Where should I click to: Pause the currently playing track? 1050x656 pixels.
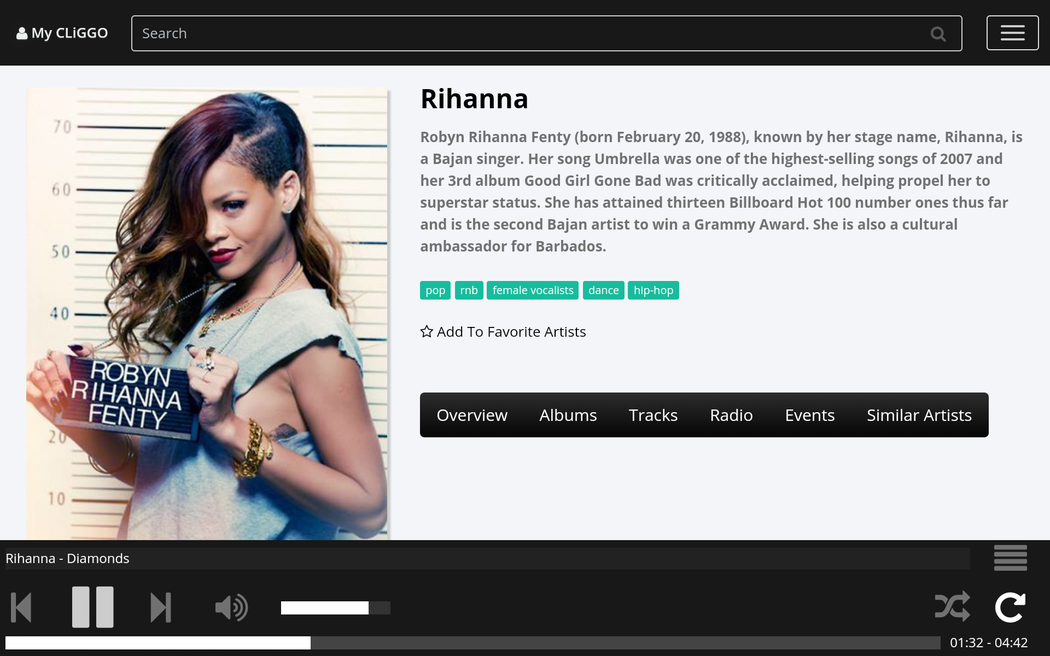click(x=92, y=607)
